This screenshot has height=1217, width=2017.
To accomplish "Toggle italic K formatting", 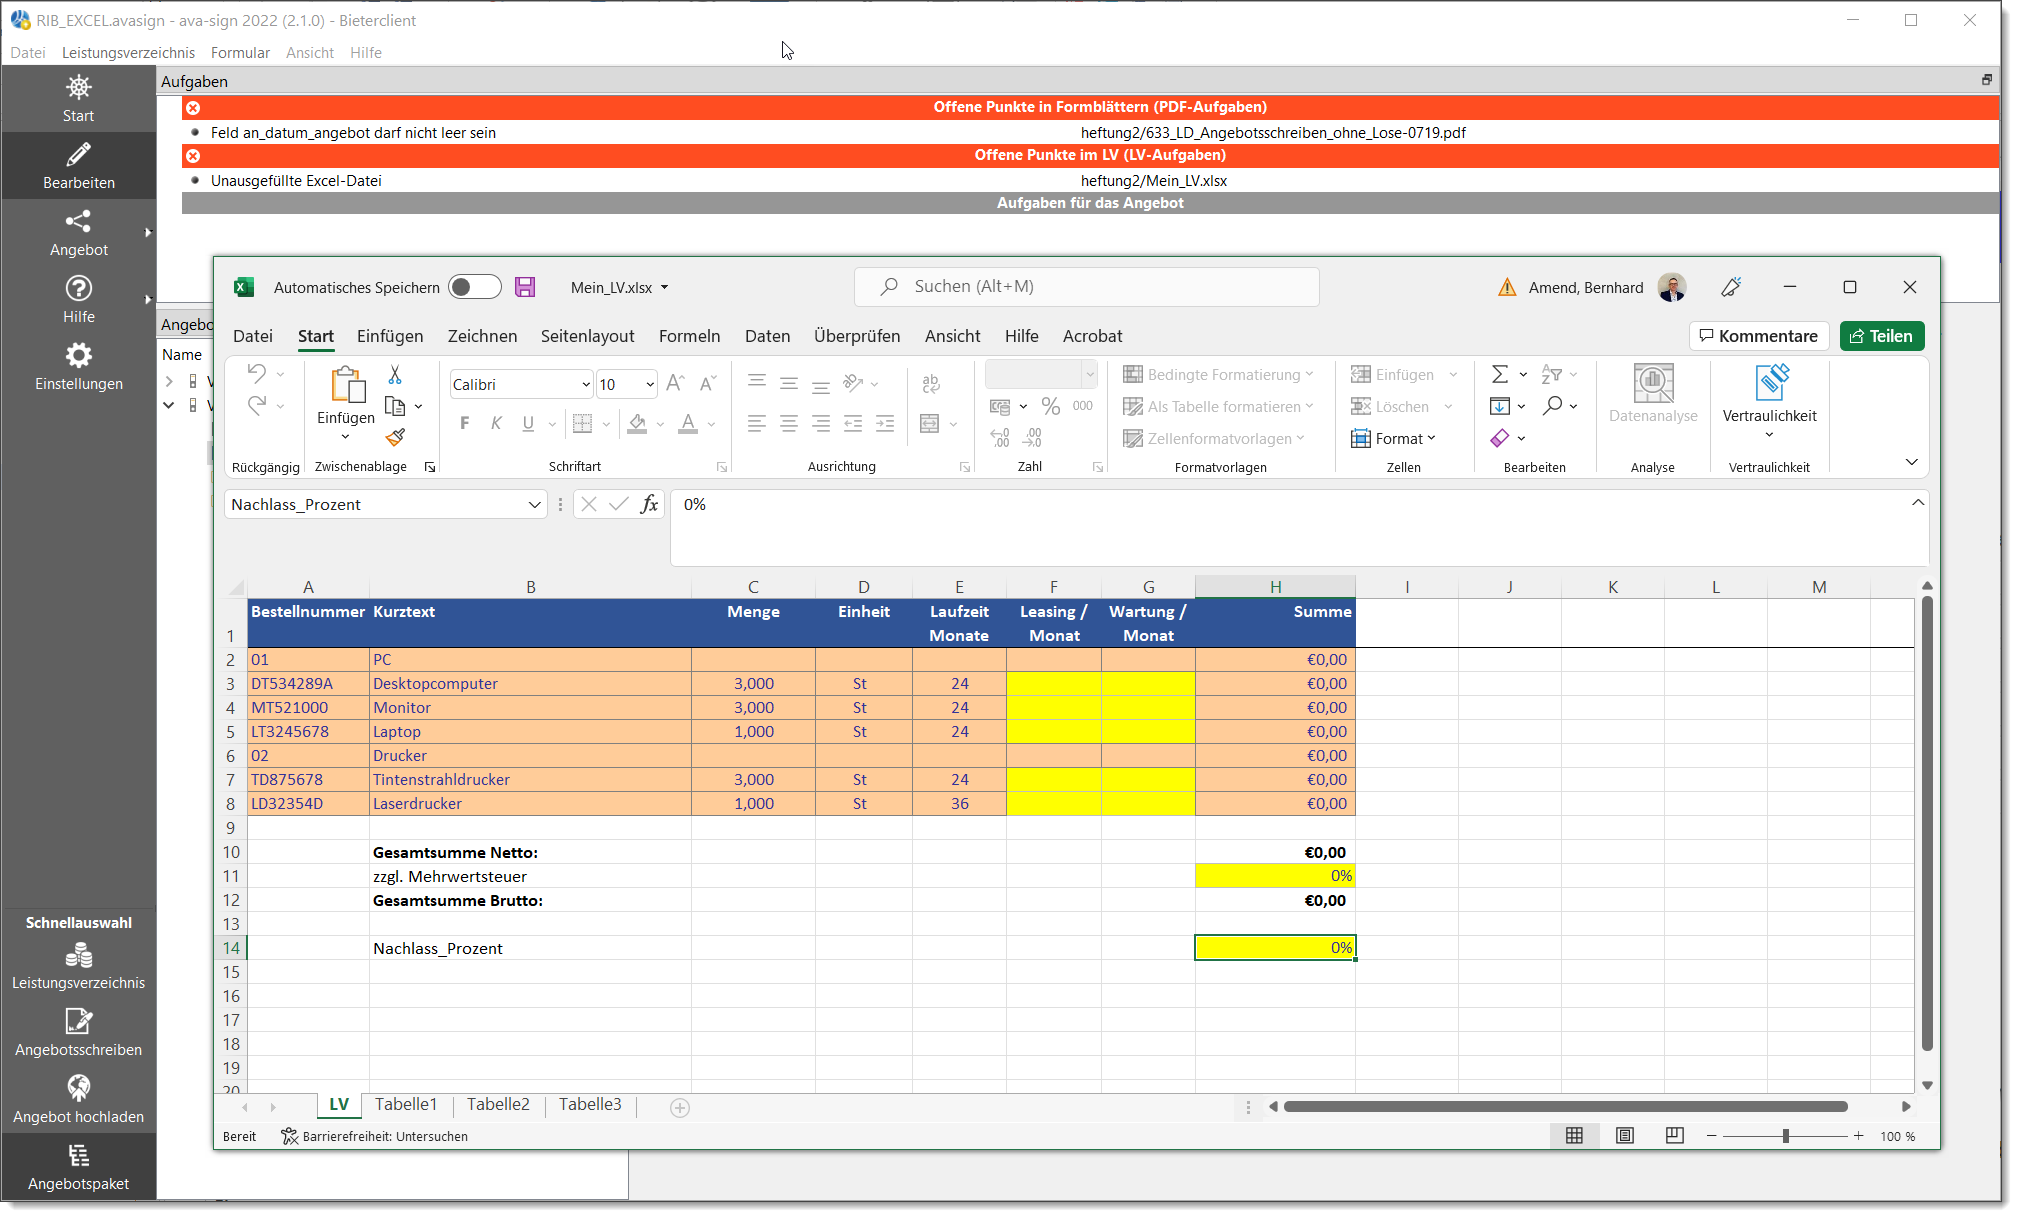I will pyautogui.click(x=496, y=423).
